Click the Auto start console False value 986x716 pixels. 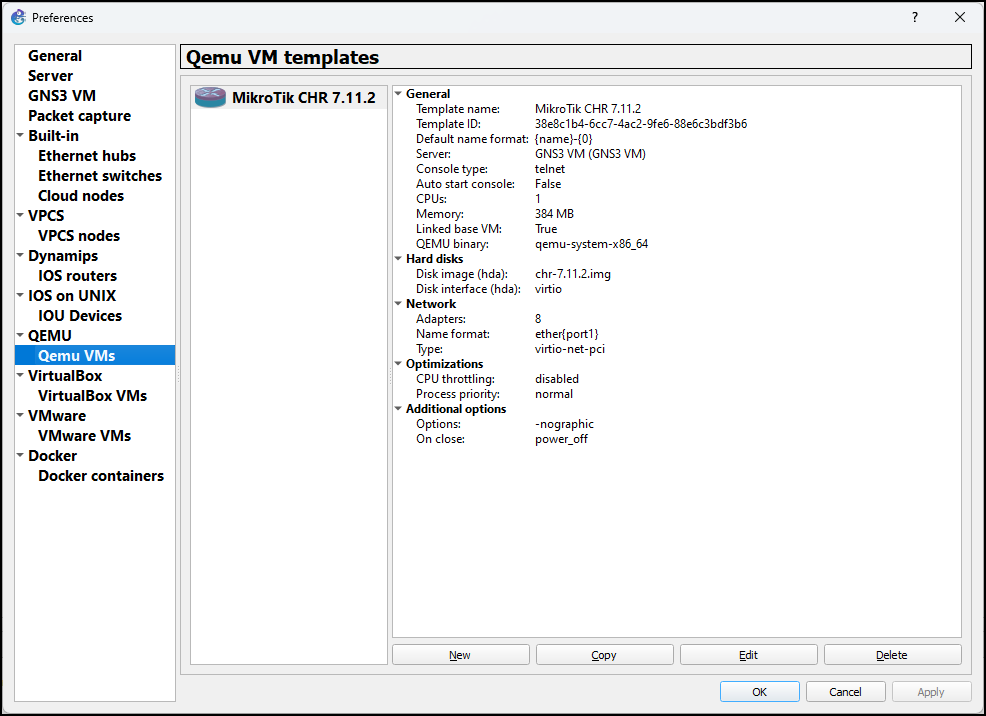point(548,184)
